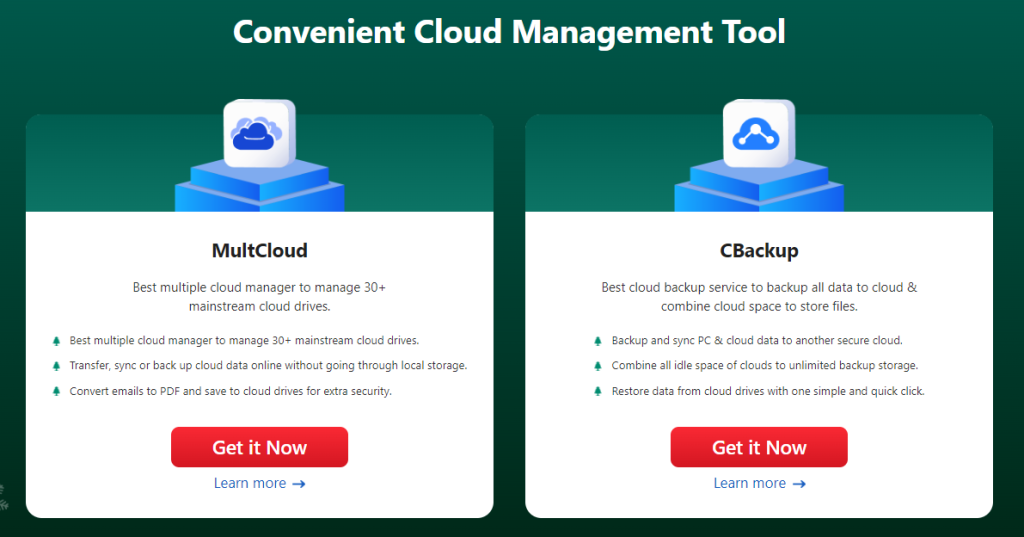Click bullet text 'Best multiple cloud manager to manage 30+'

click(180, 340)
